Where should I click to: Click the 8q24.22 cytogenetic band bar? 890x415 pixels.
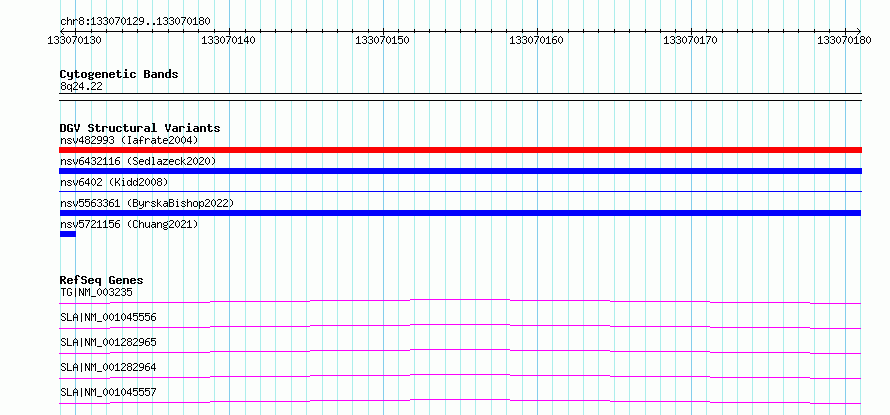460,97
